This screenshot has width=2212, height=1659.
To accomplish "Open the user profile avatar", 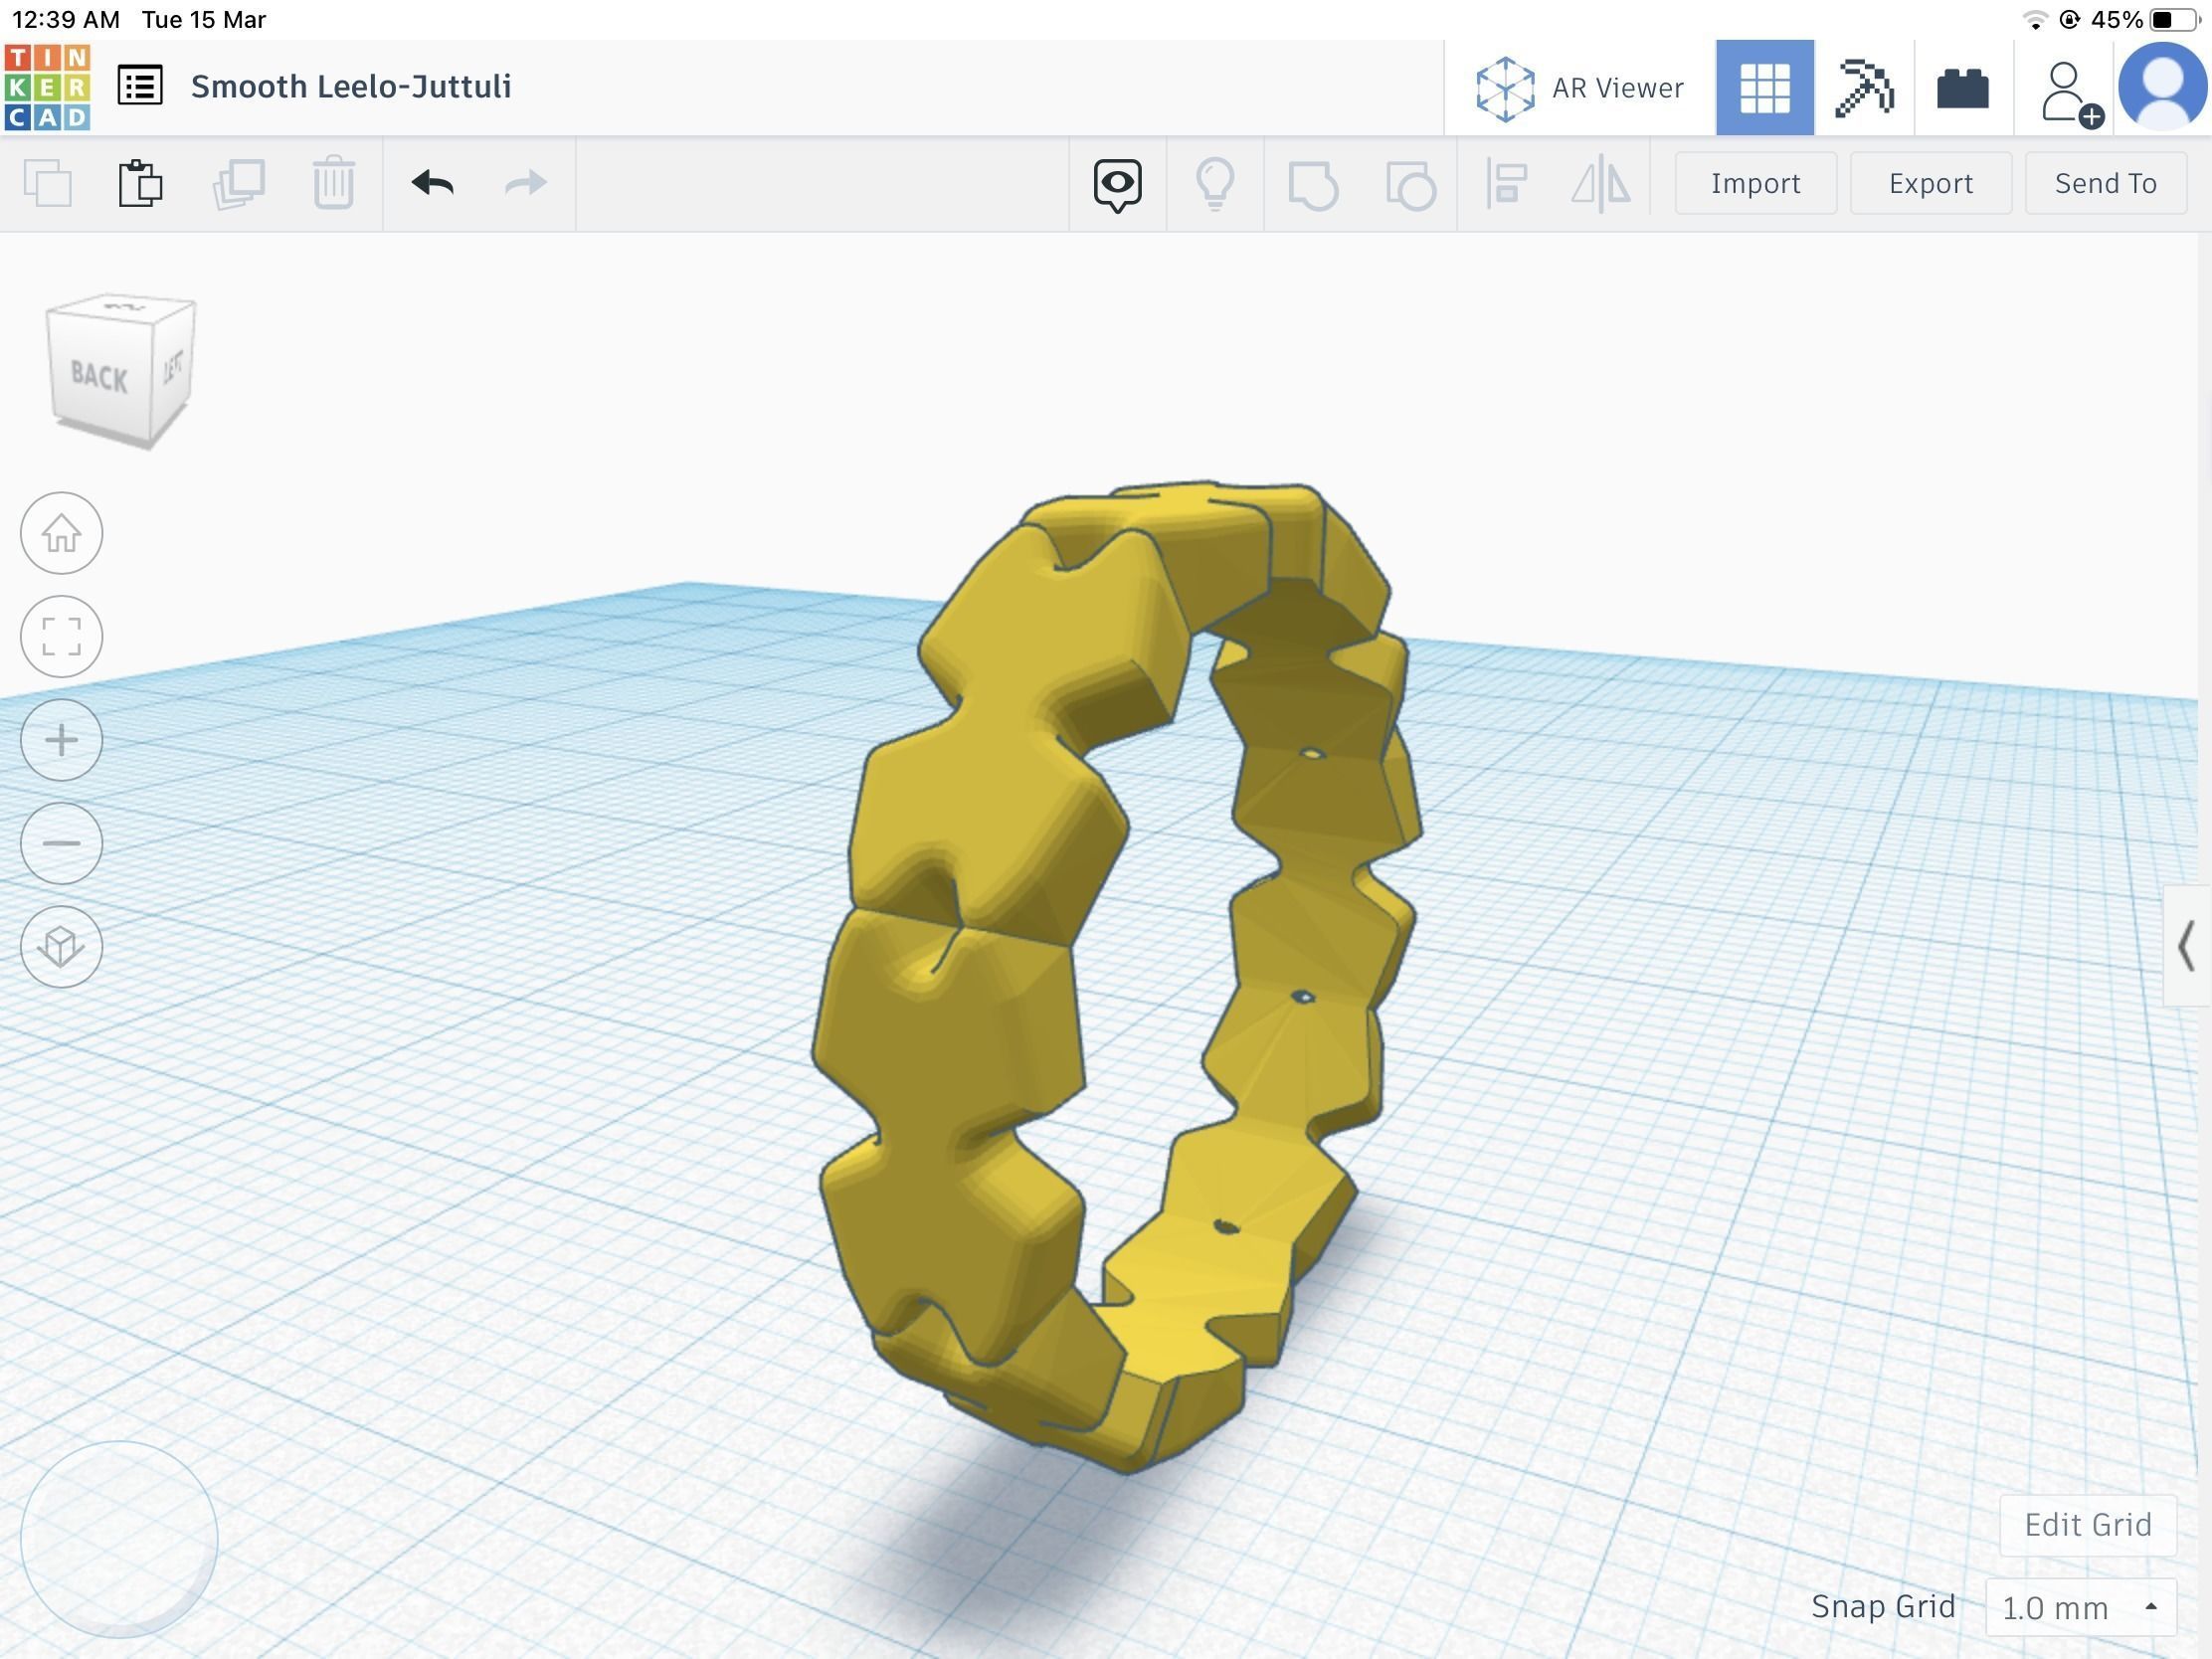I will [2162, 86].
